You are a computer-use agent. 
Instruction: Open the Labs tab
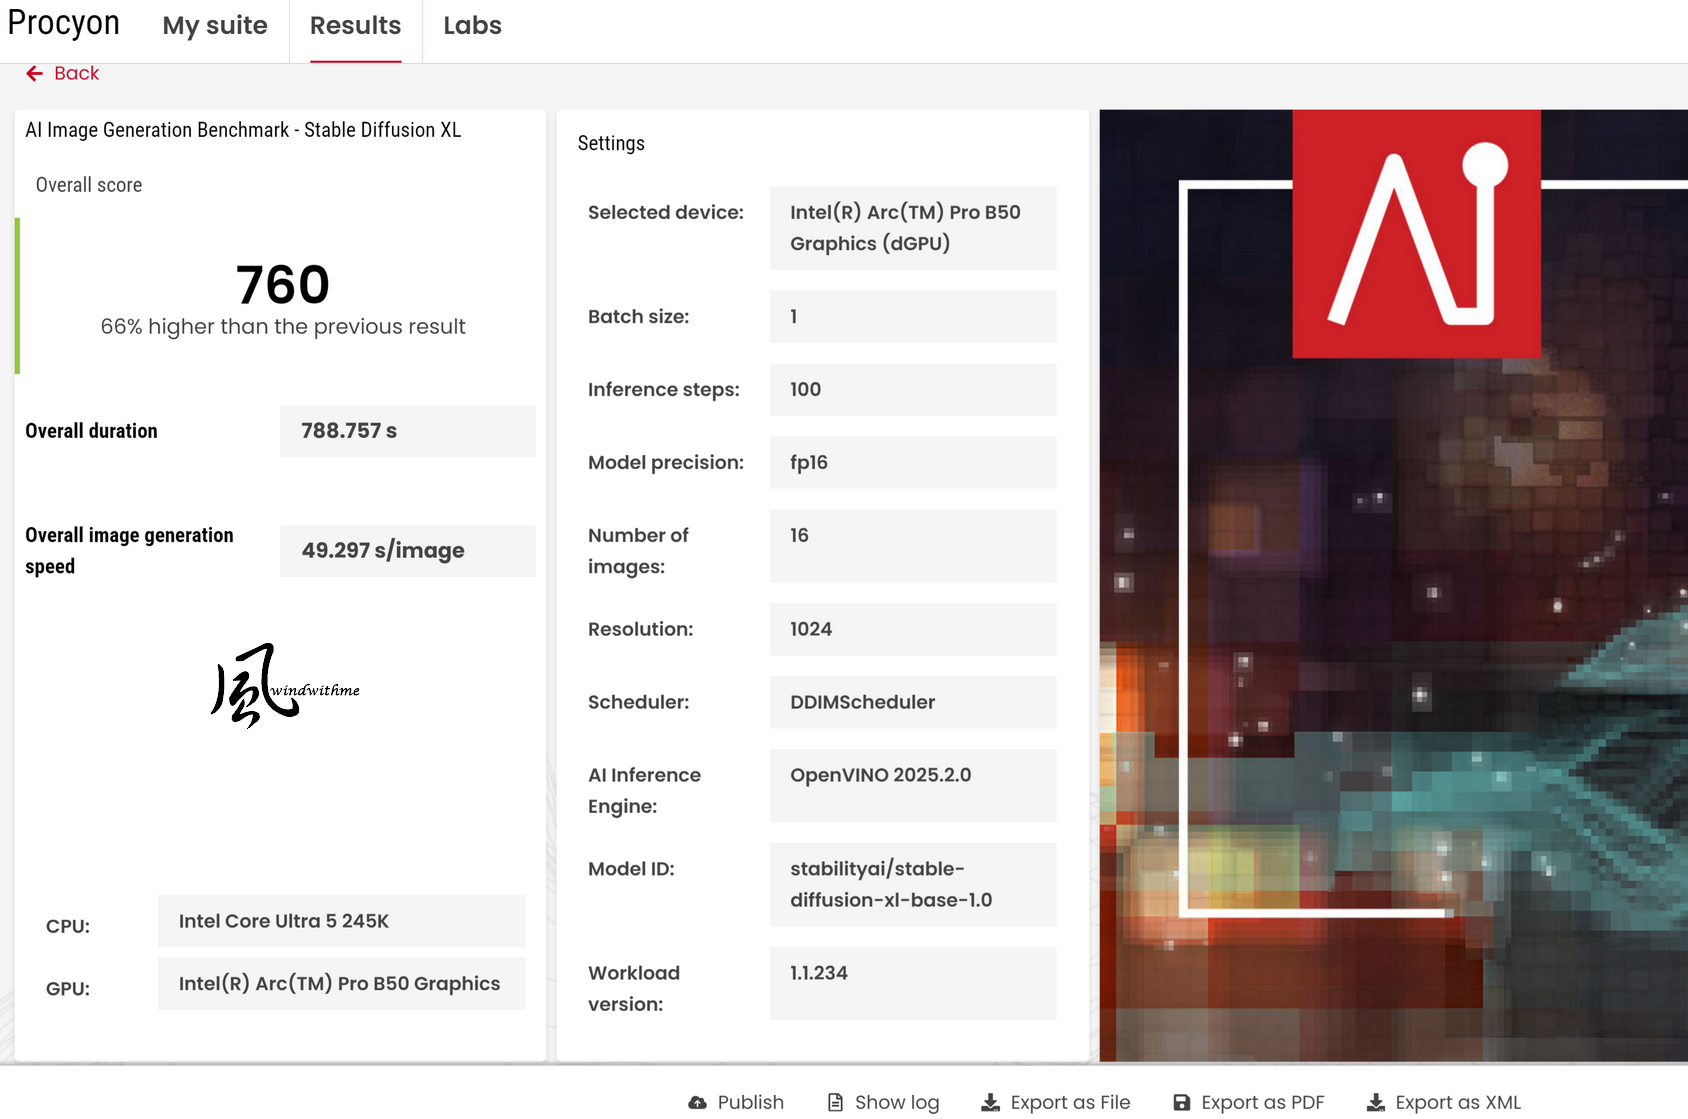click(x=472, y=26)
